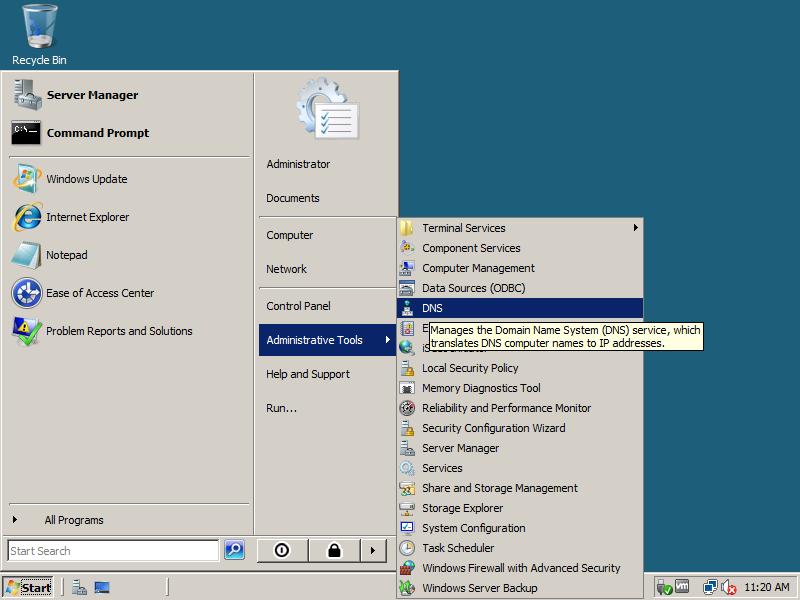The width and height of the screenshot is (800, 600).
Task: Launch Internet Explorer icon
Action: click(x=27, y=217)
